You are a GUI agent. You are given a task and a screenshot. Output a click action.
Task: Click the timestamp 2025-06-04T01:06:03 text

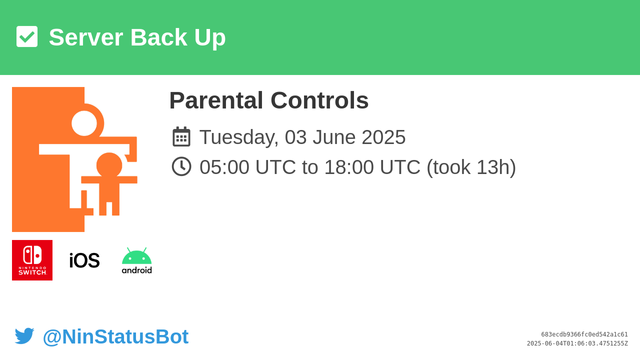(577, 344)
